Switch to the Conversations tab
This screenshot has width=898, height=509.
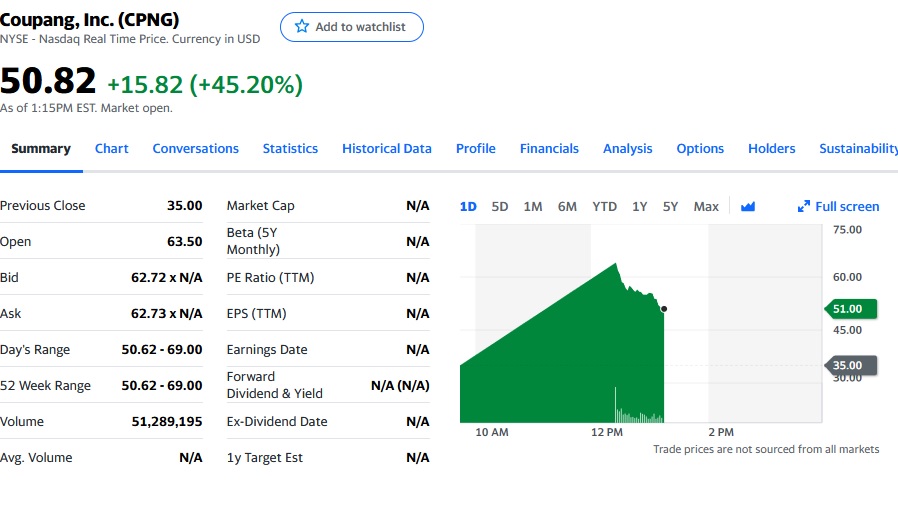[195, 149]
